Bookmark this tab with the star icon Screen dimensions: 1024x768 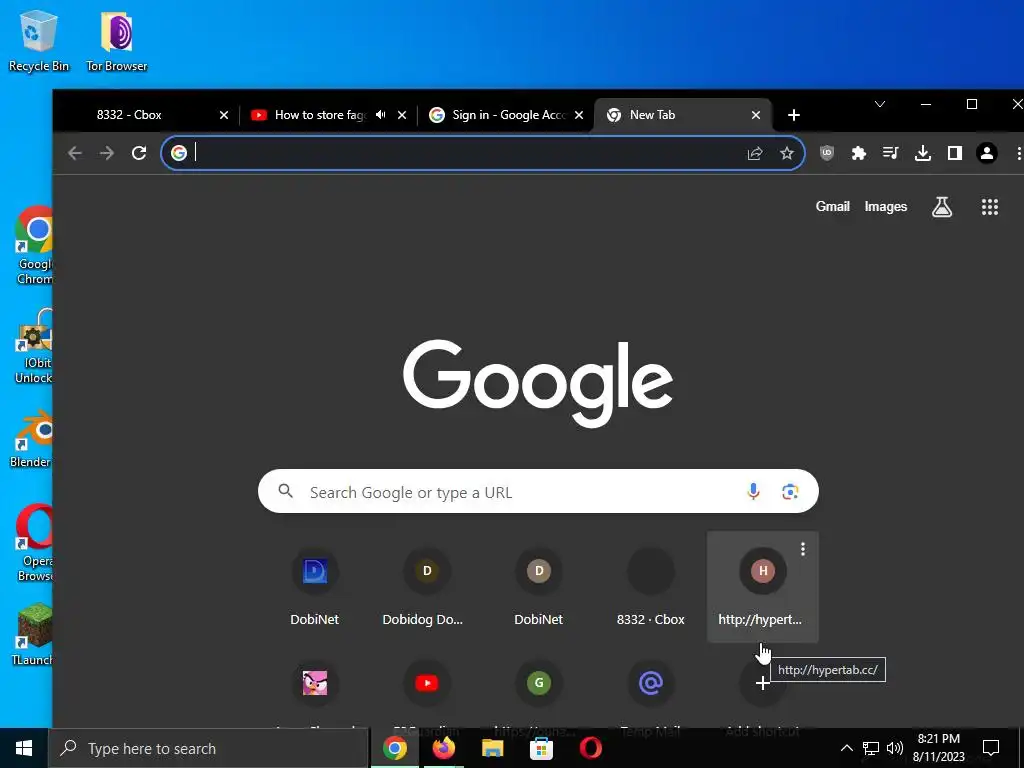click(787, 153)
